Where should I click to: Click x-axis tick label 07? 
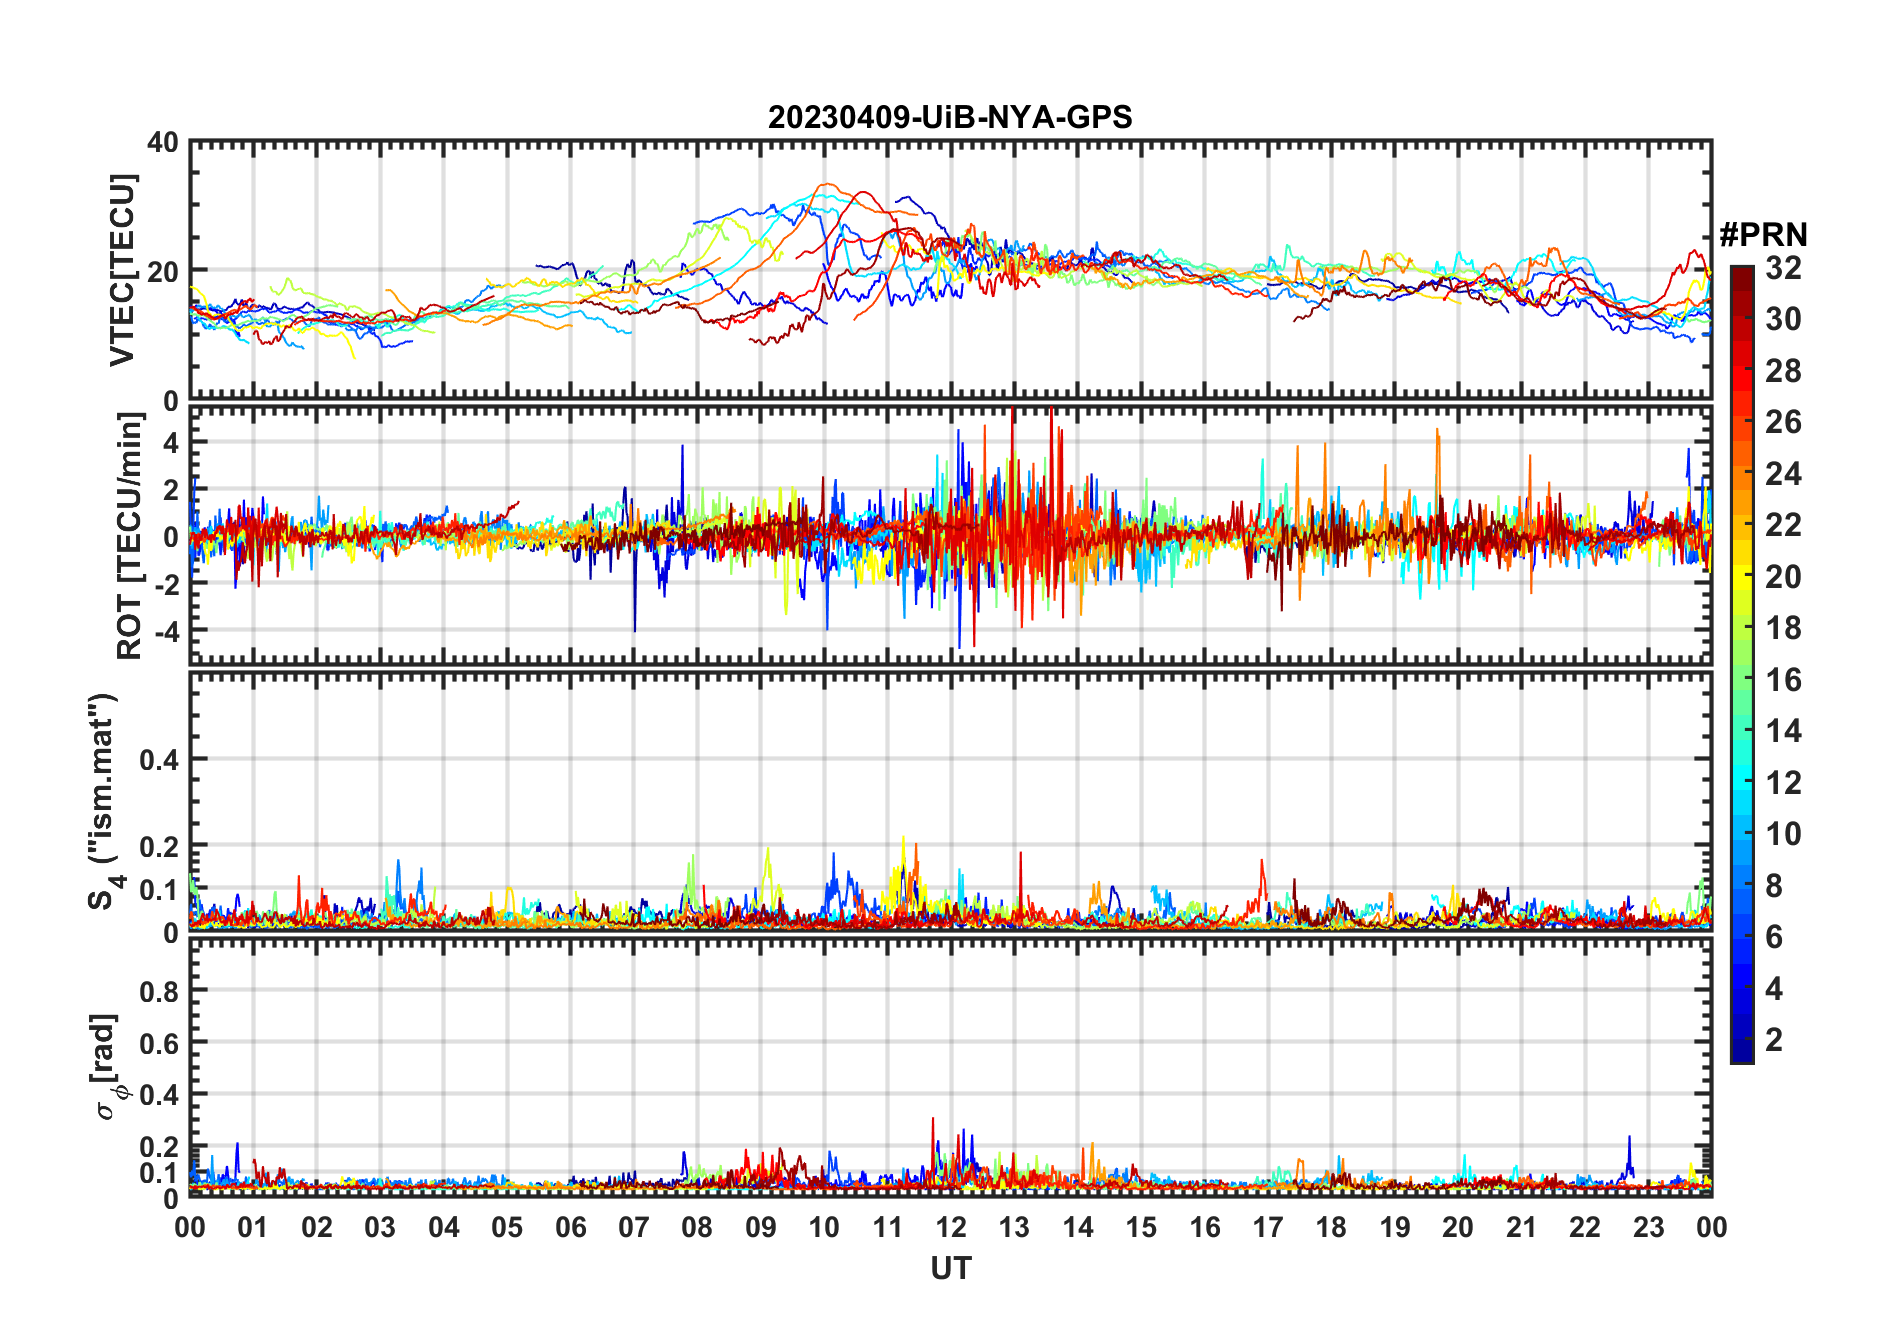634,1227
